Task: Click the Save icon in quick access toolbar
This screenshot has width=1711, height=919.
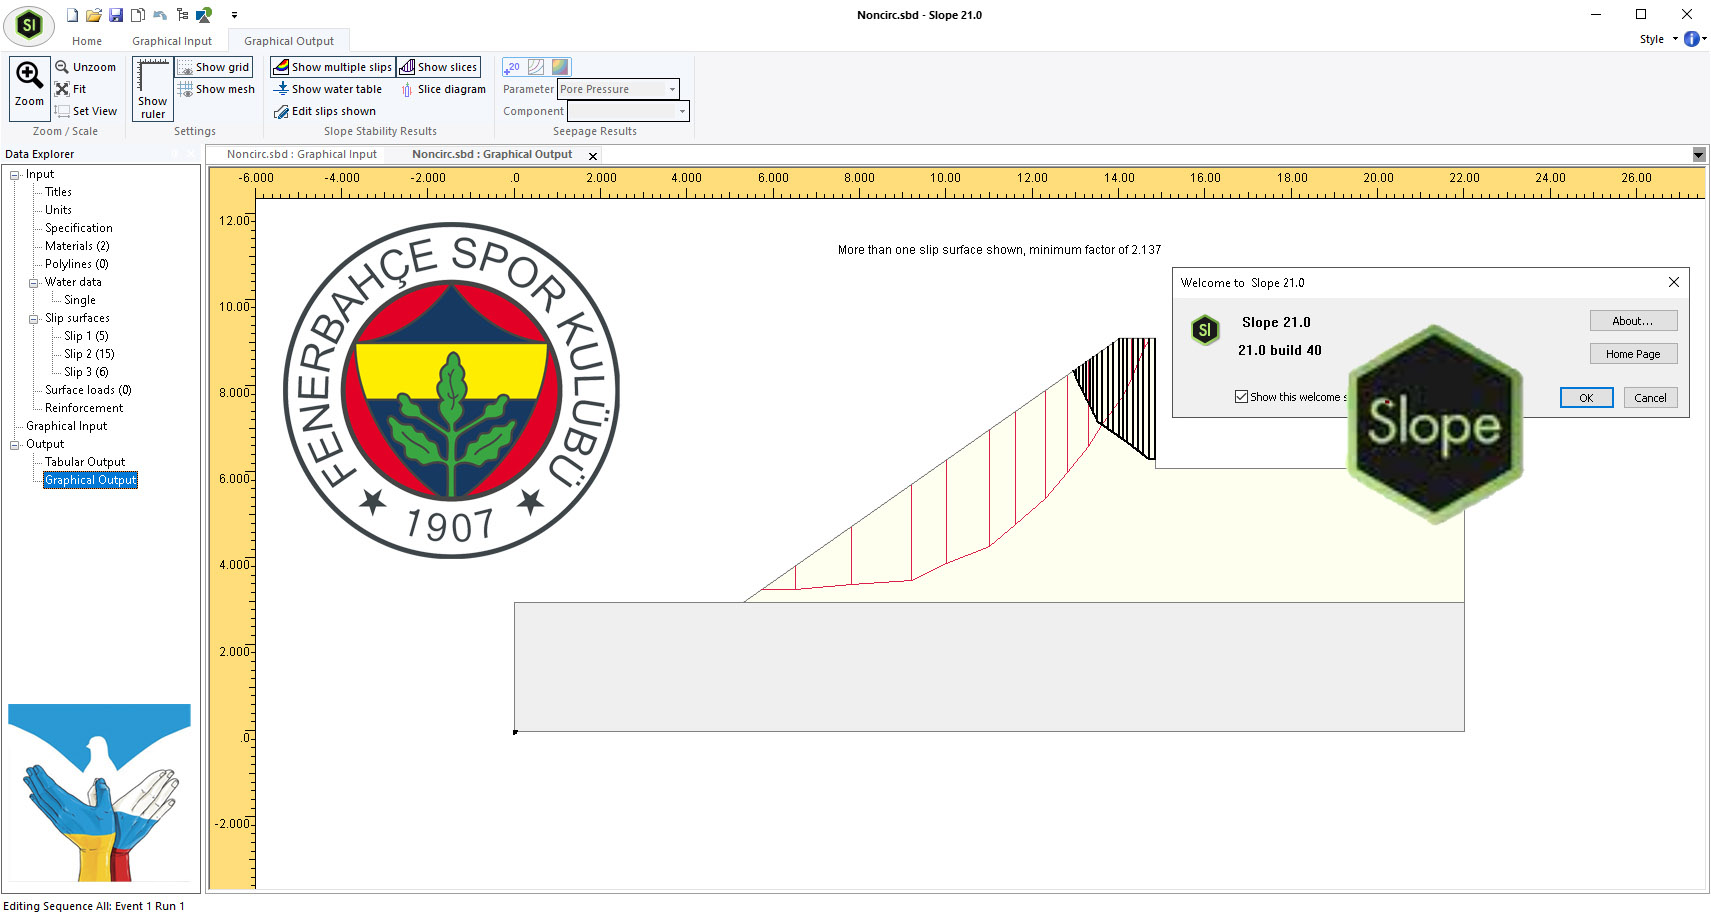Action: pos(115,14)
